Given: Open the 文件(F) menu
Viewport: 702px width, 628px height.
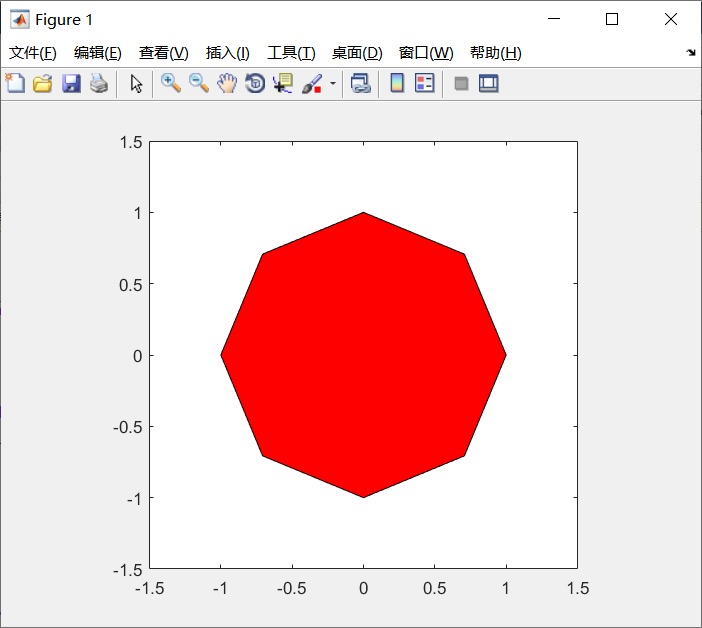Looking at the screenshot, I should click(x=33, y=53).
